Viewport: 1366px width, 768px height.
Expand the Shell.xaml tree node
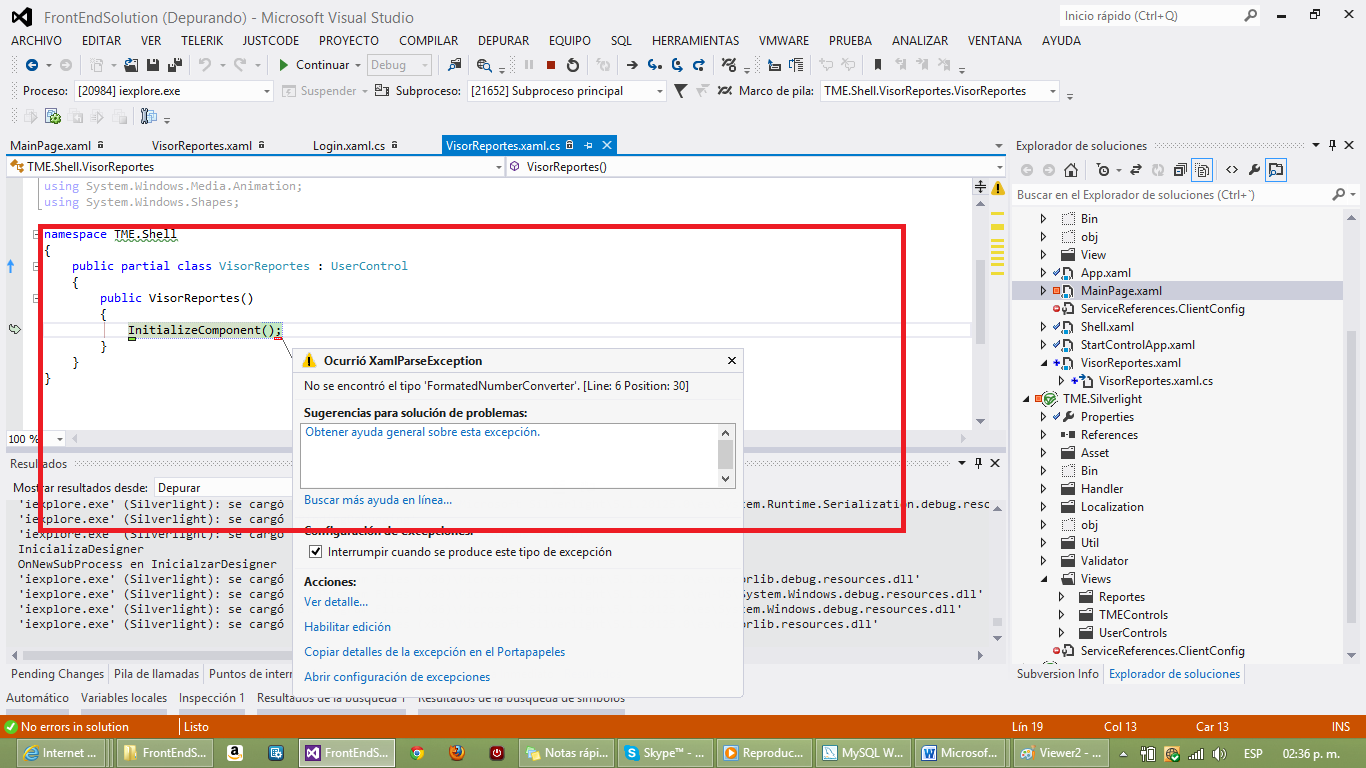(1044, 327)
